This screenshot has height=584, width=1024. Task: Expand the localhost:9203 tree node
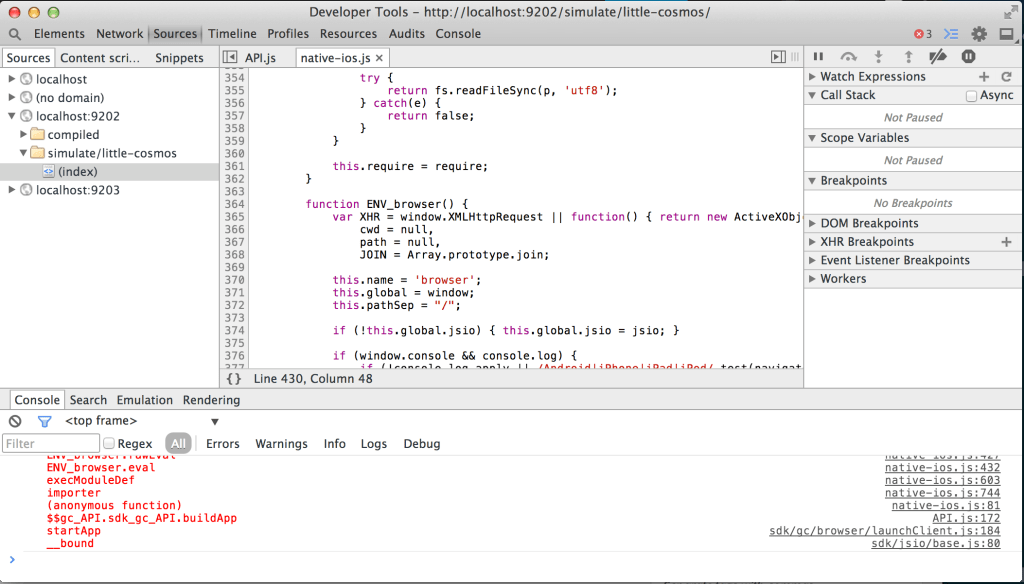tap(12, 190)
